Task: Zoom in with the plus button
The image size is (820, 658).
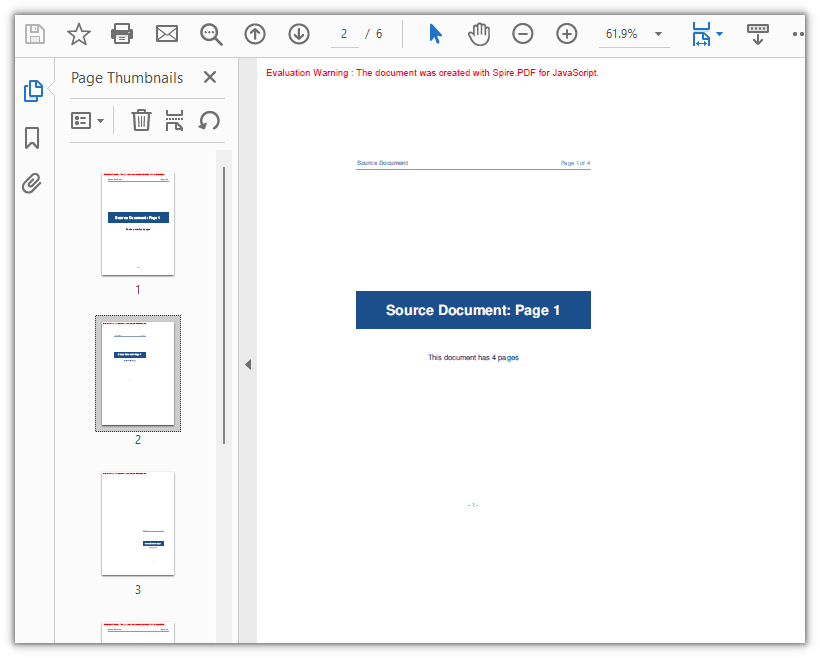Action: point(566,34)
